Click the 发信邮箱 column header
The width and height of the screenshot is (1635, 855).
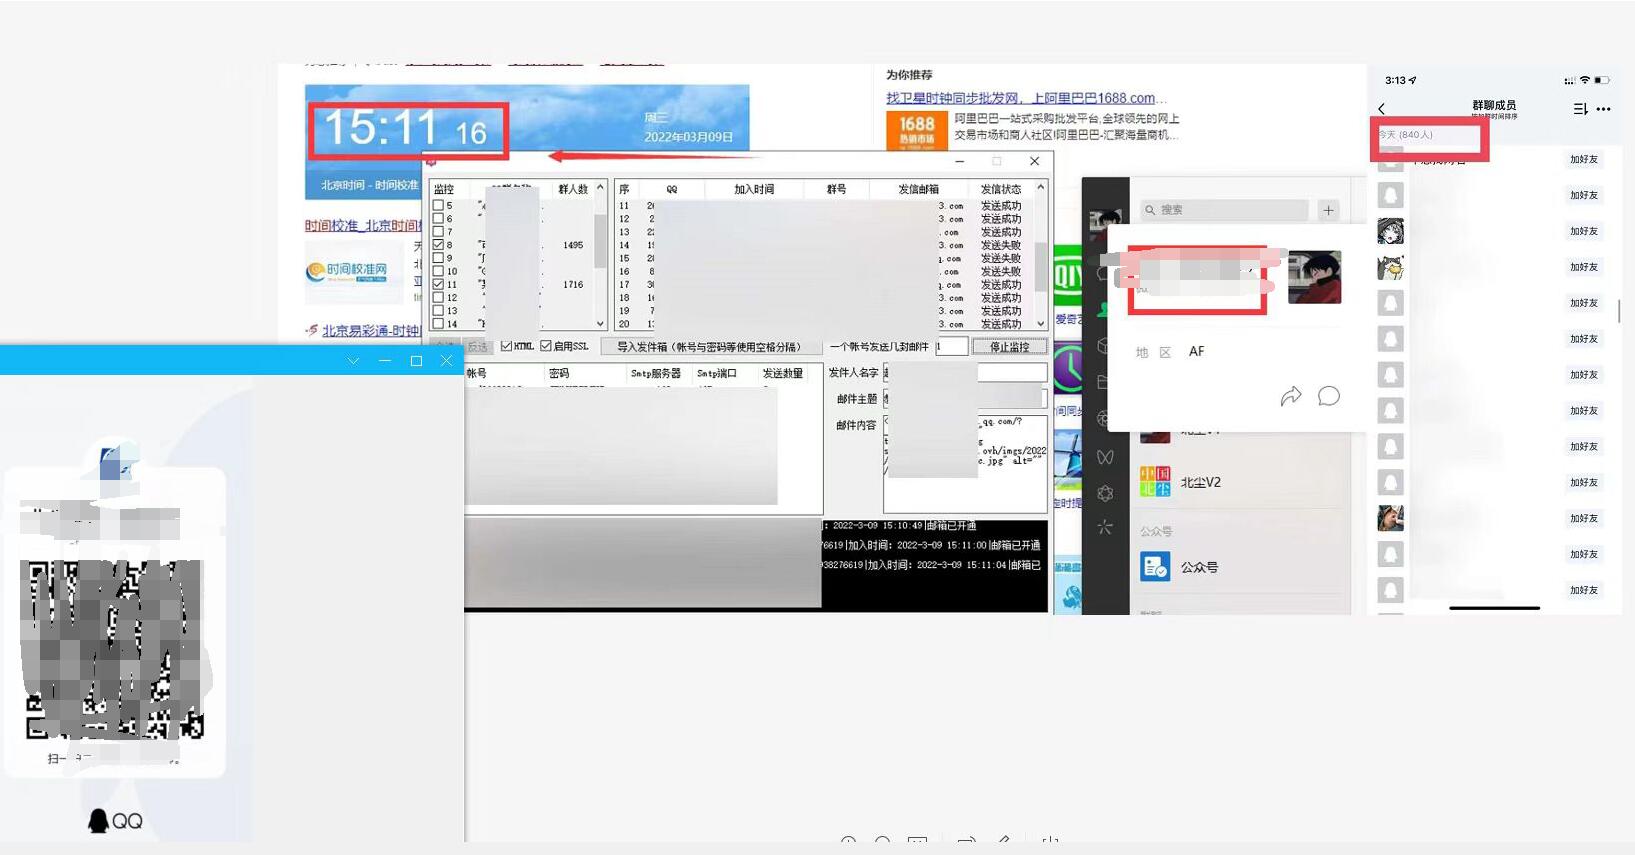pos(918,189)
